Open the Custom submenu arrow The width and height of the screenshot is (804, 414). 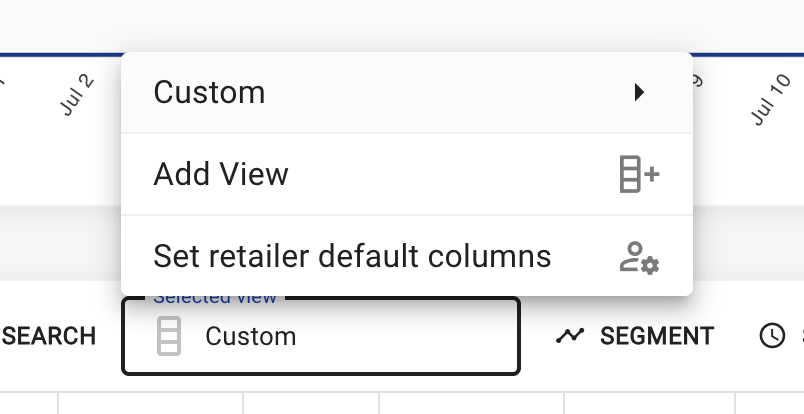coord(639,92)
